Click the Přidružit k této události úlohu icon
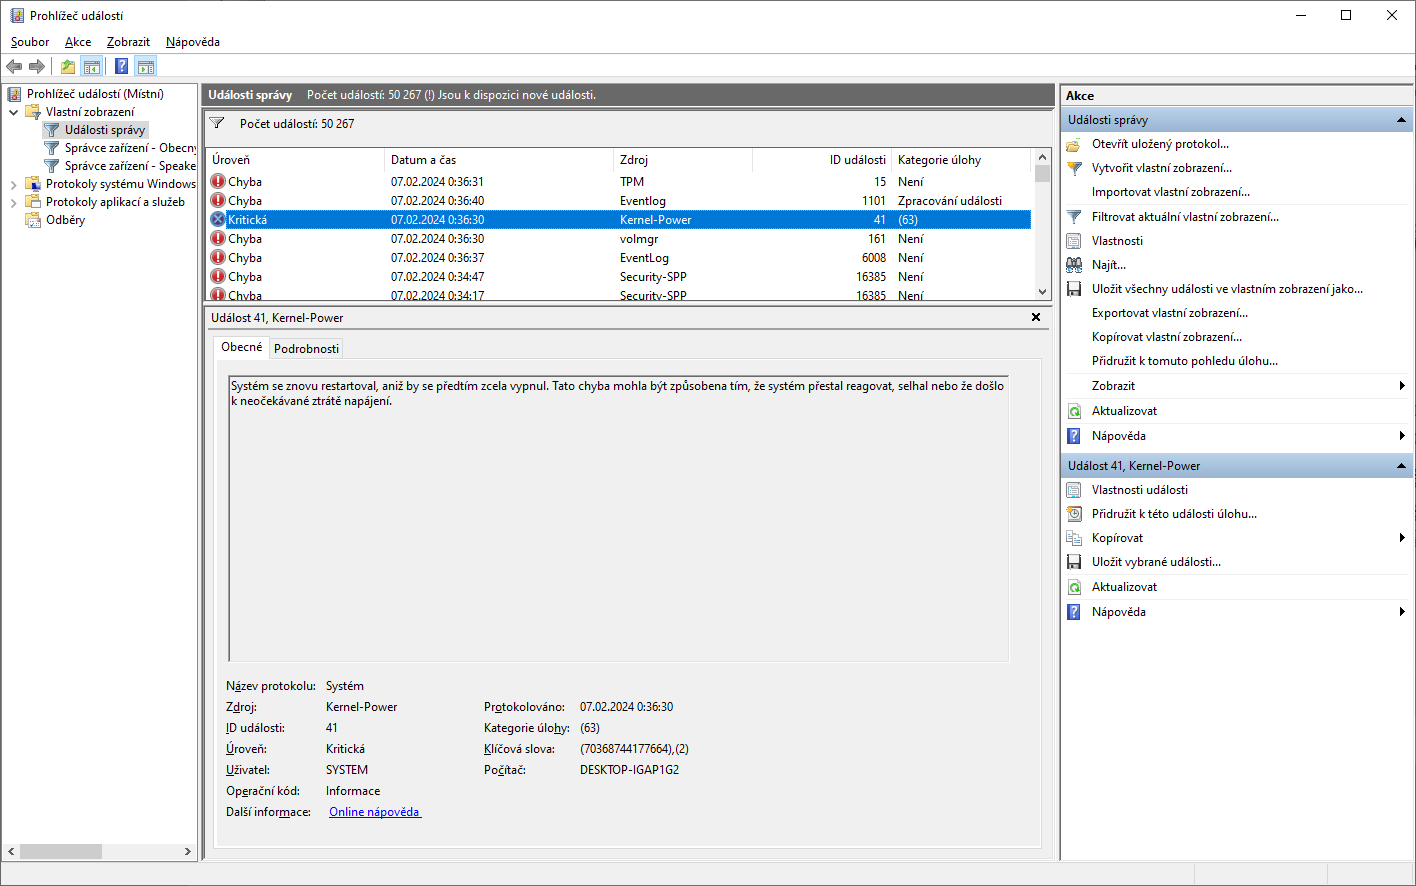The height and width of the screenshot is (886, 1416). [1074, 514]
